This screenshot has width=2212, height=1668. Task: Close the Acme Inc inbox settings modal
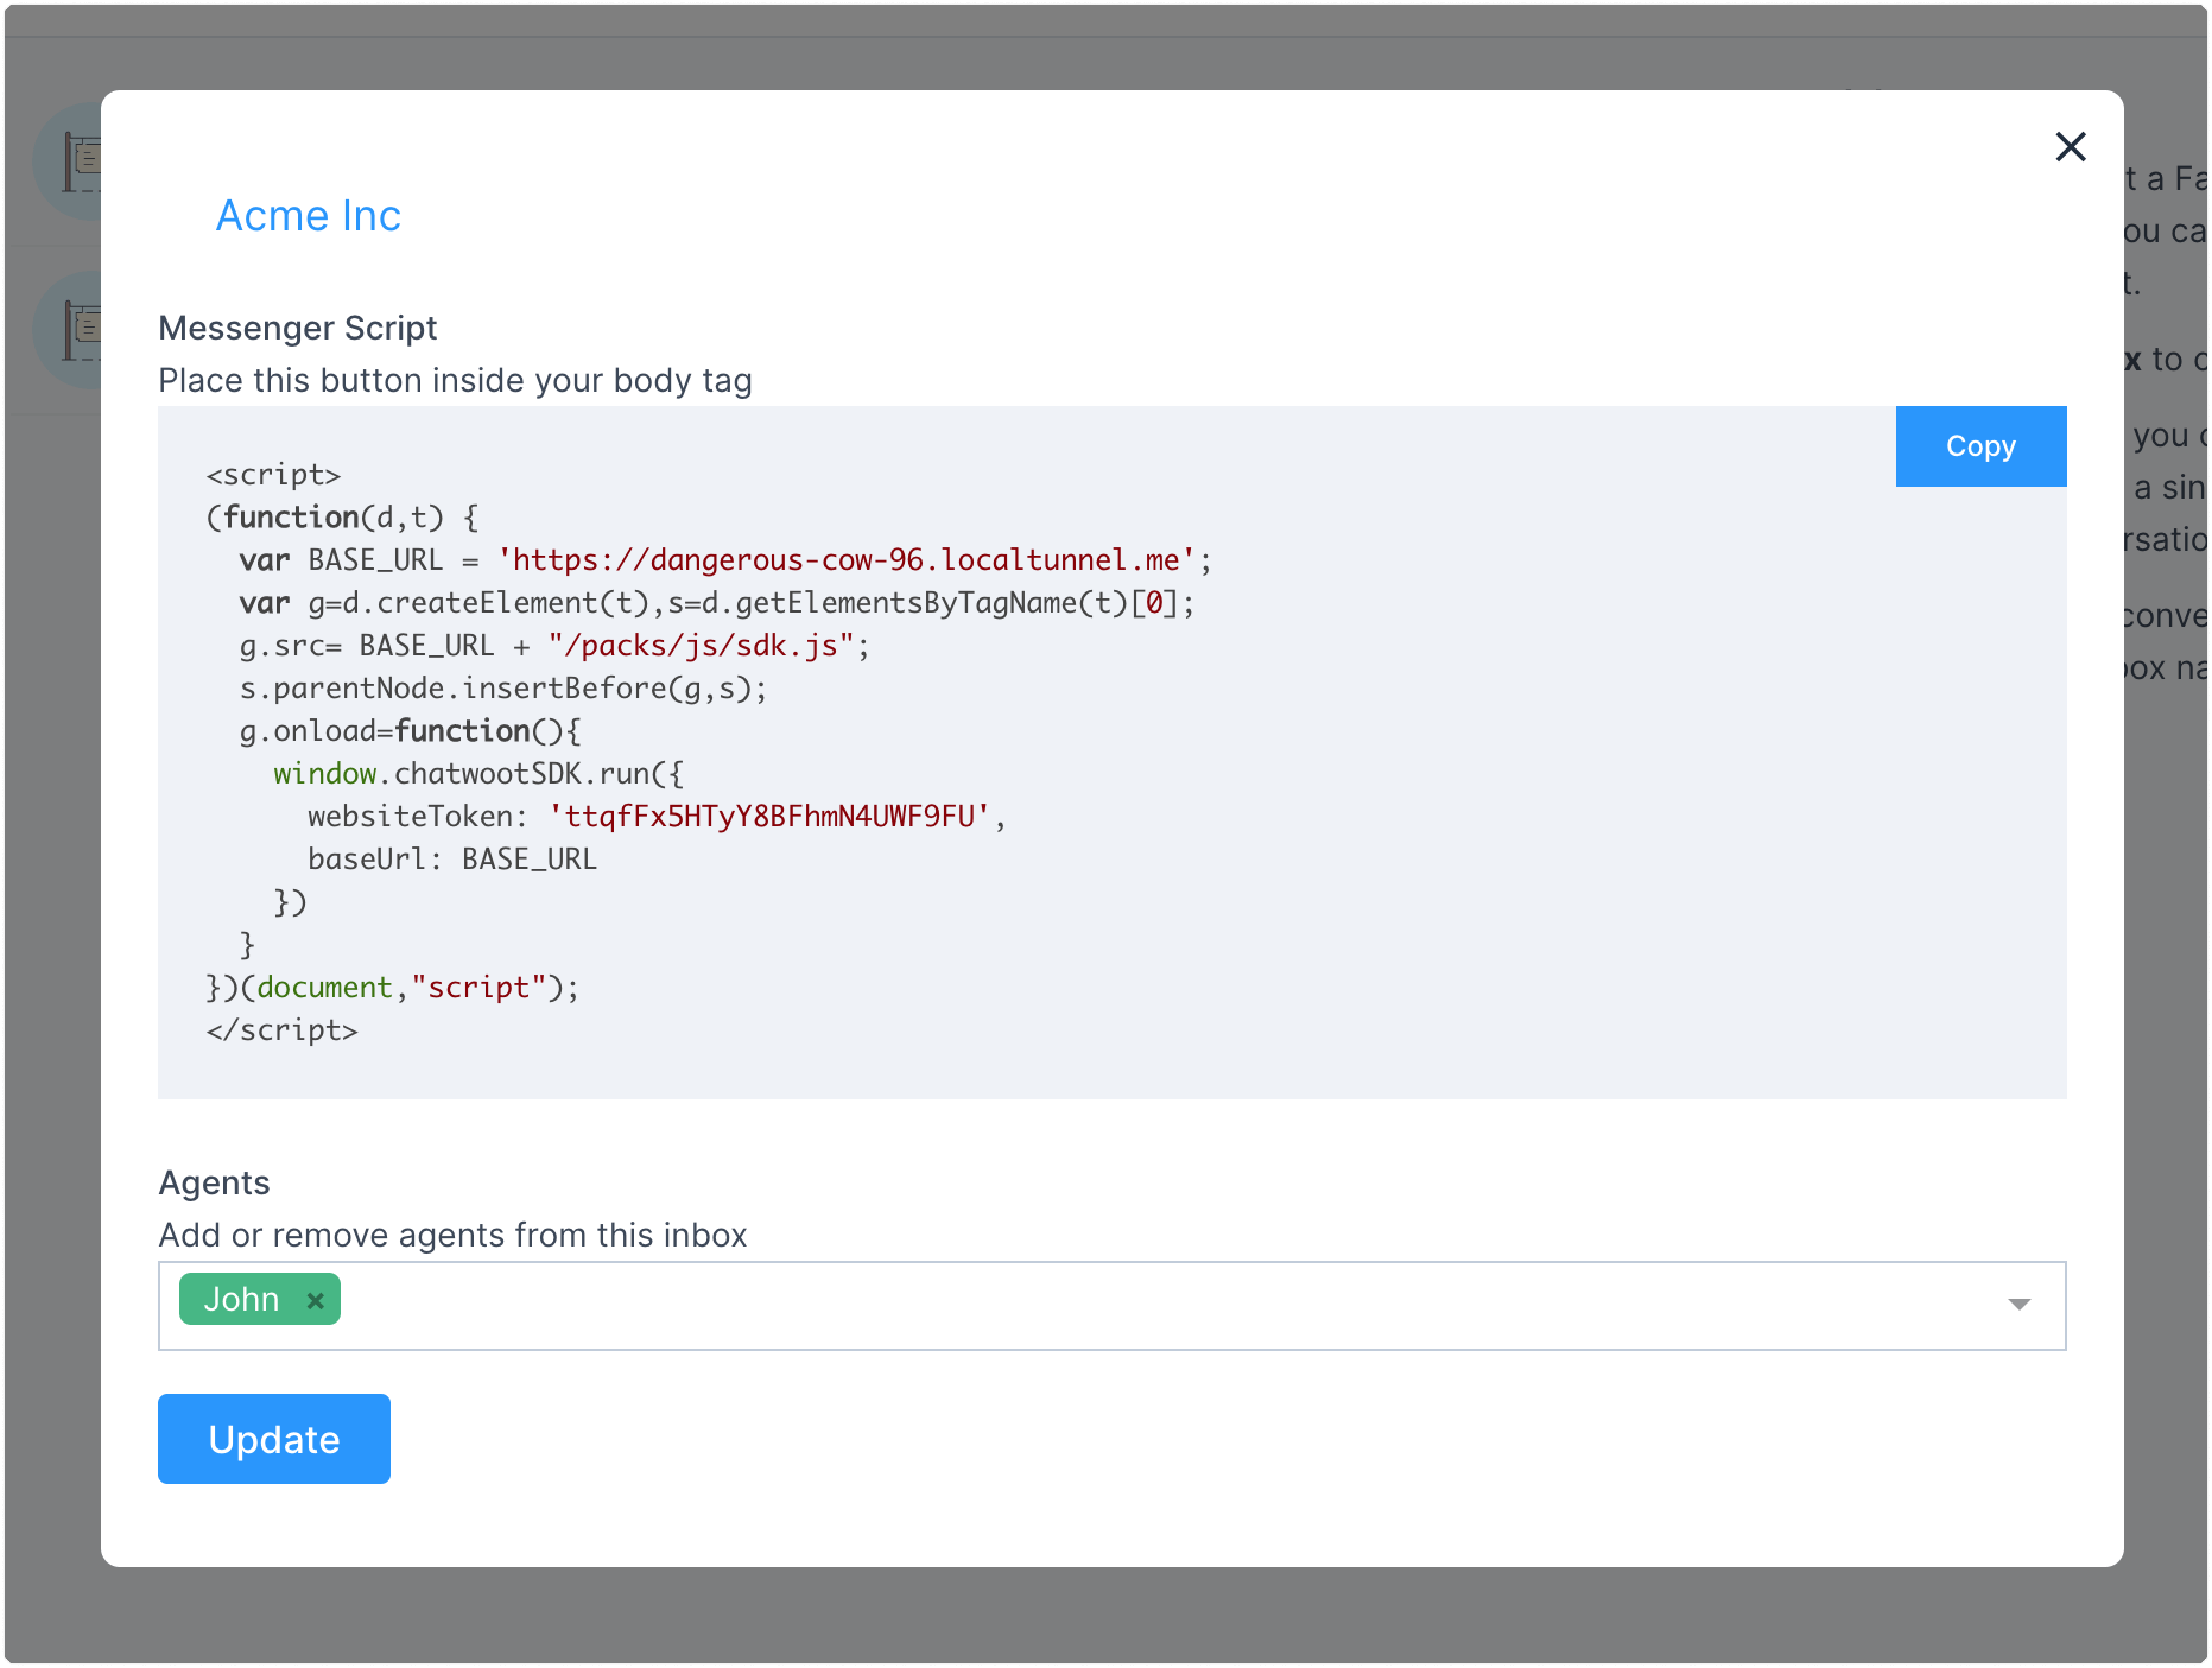point(2070,146)
